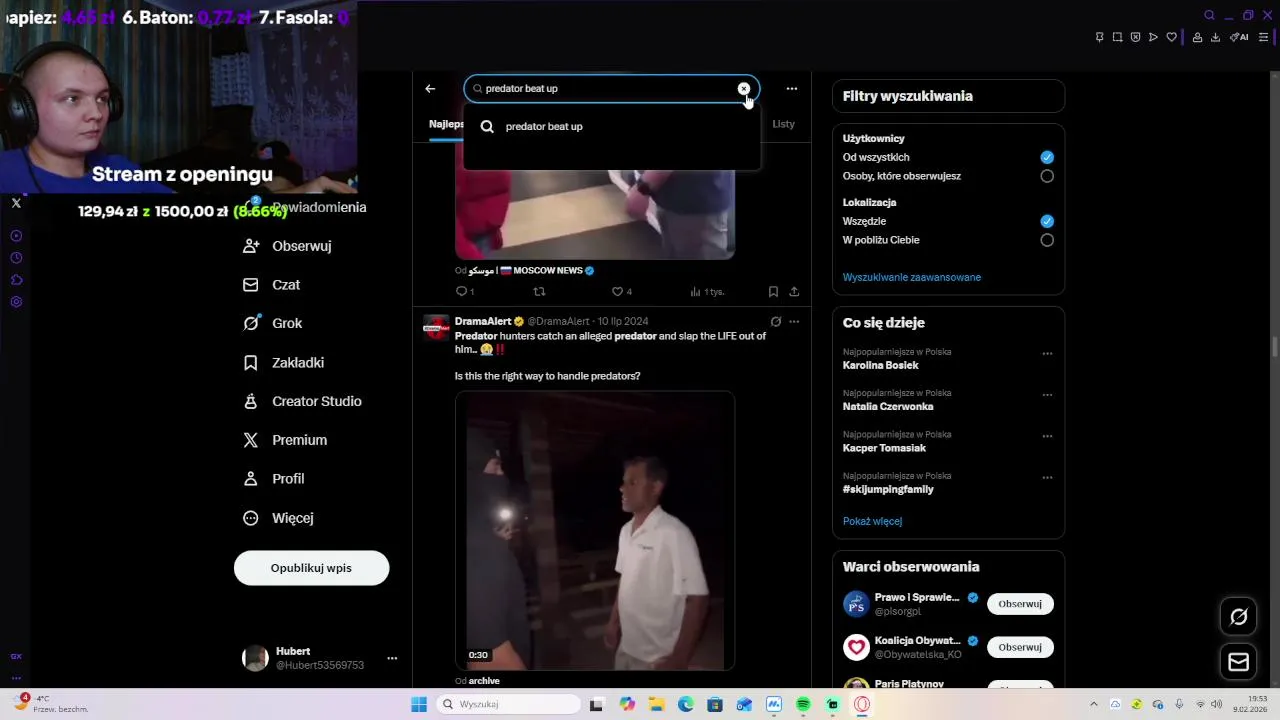The height and width of the screenshot is (720, 1280).
Task: Open the browser downloads icon
Action: pos(1215,37)
